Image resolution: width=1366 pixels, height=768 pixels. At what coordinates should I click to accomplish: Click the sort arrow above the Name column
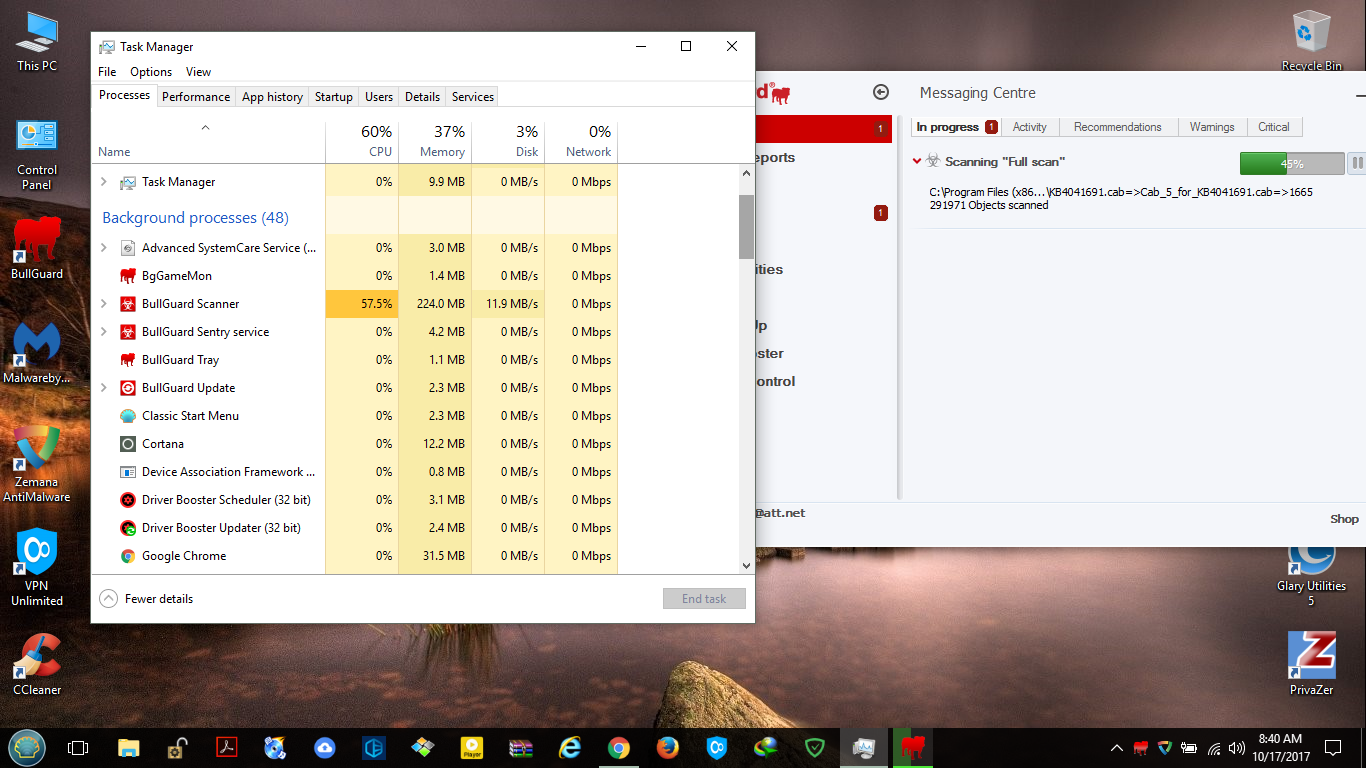205,127
